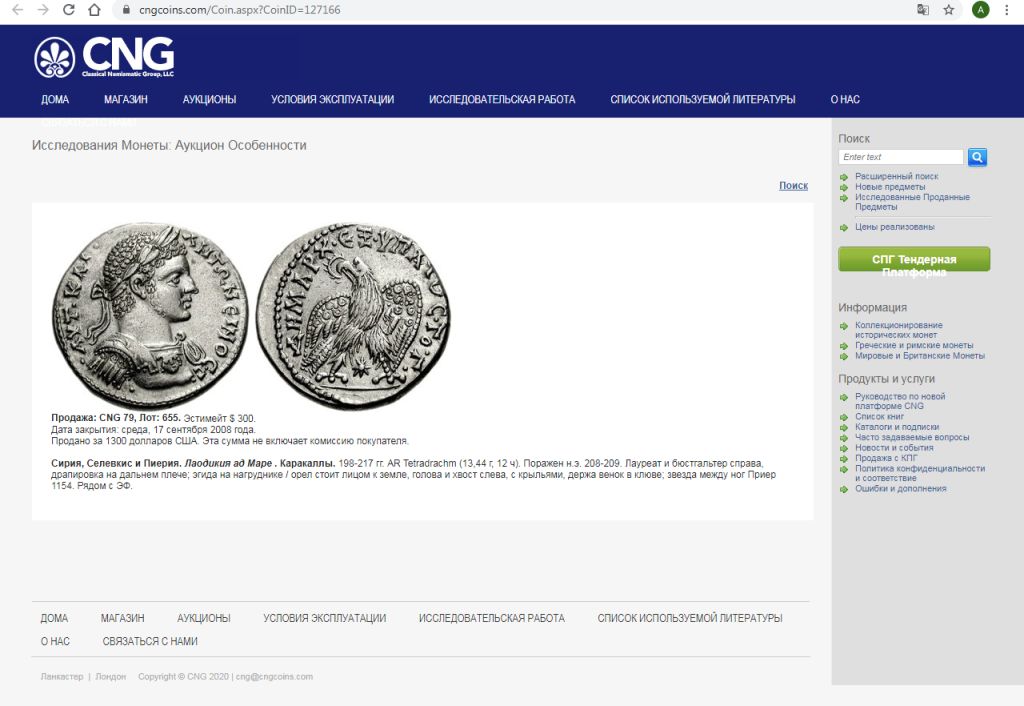Open ДОМА in the top navigation
This screenshot has width=1024, height=706.
[x=55, y=99]
